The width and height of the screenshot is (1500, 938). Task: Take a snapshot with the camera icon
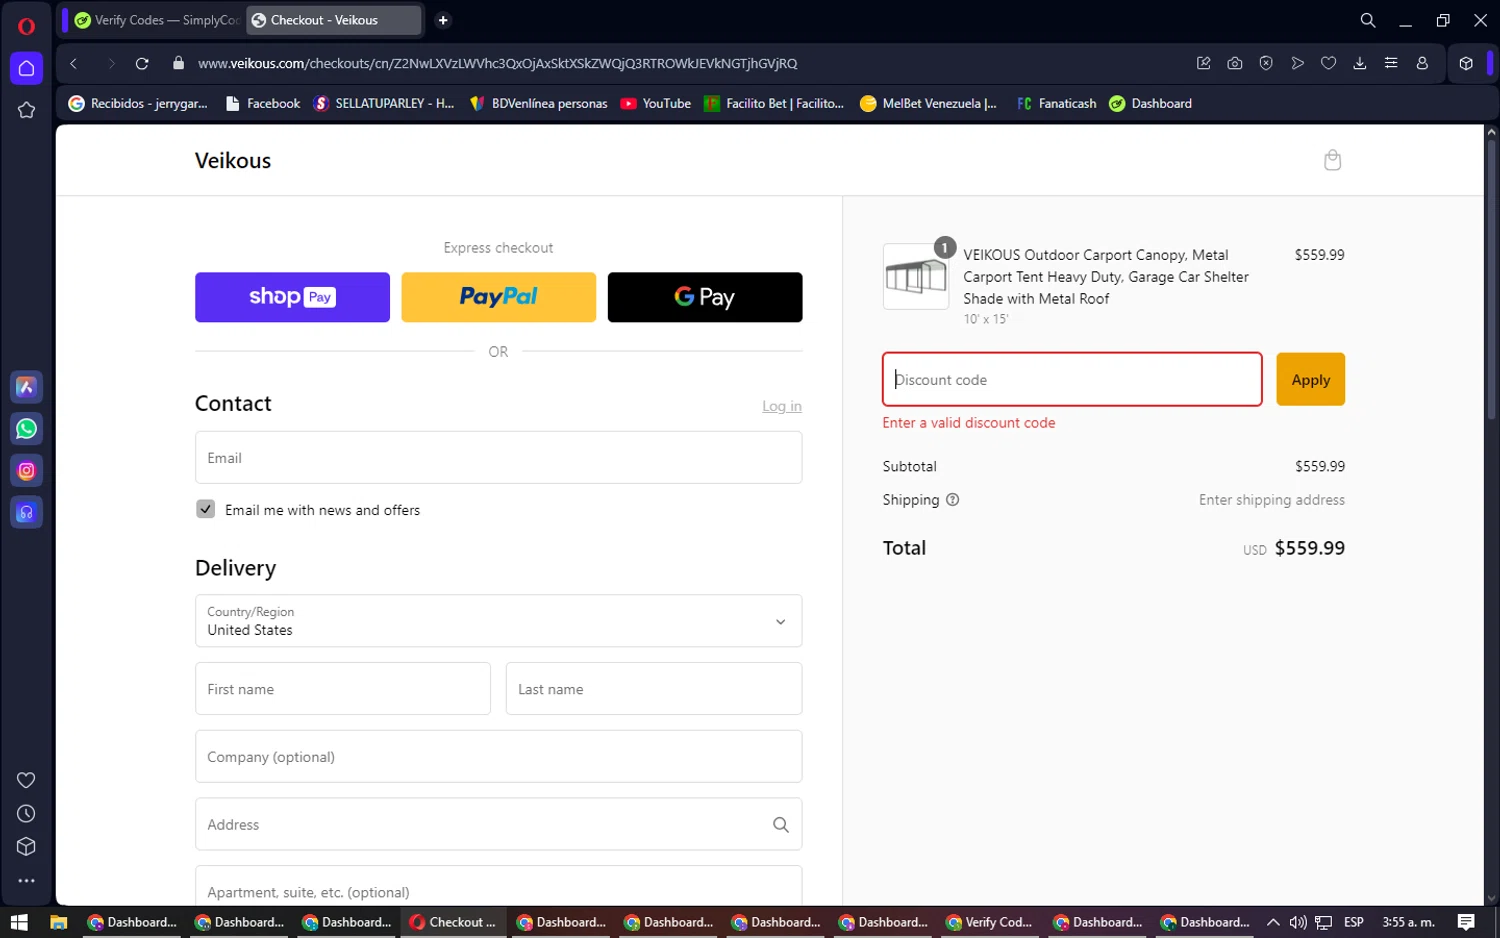1235,63
